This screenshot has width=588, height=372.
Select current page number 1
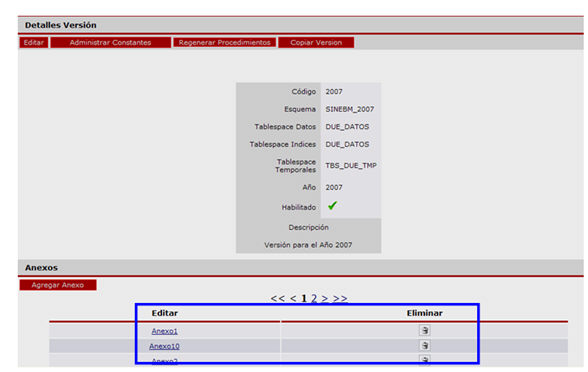point(304,298)
